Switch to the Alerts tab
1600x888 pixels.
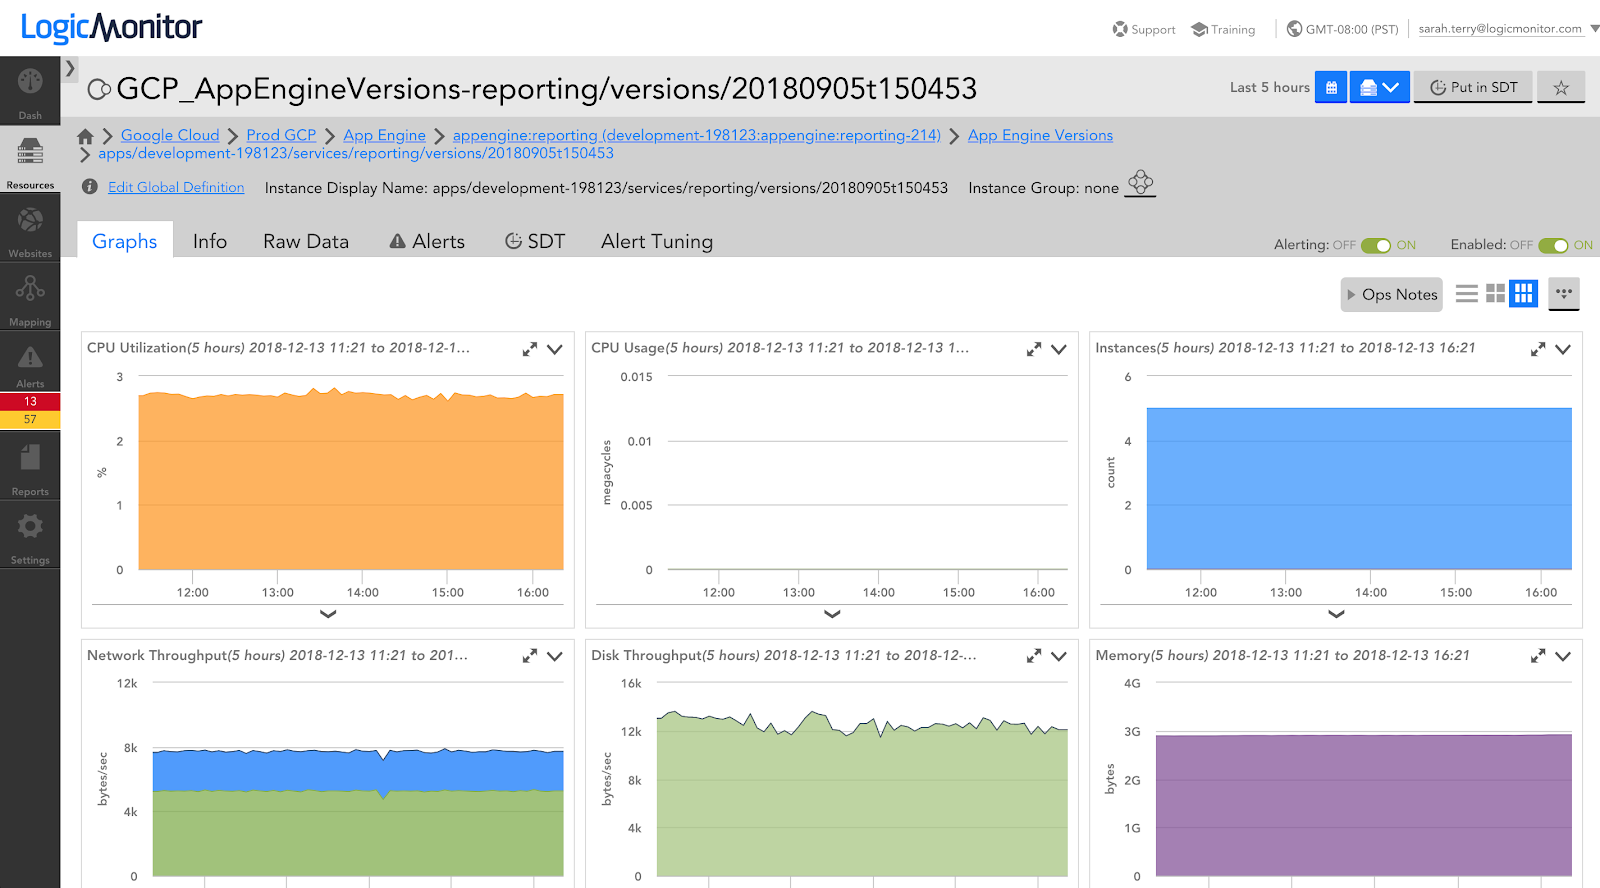[x=427, y=241]
